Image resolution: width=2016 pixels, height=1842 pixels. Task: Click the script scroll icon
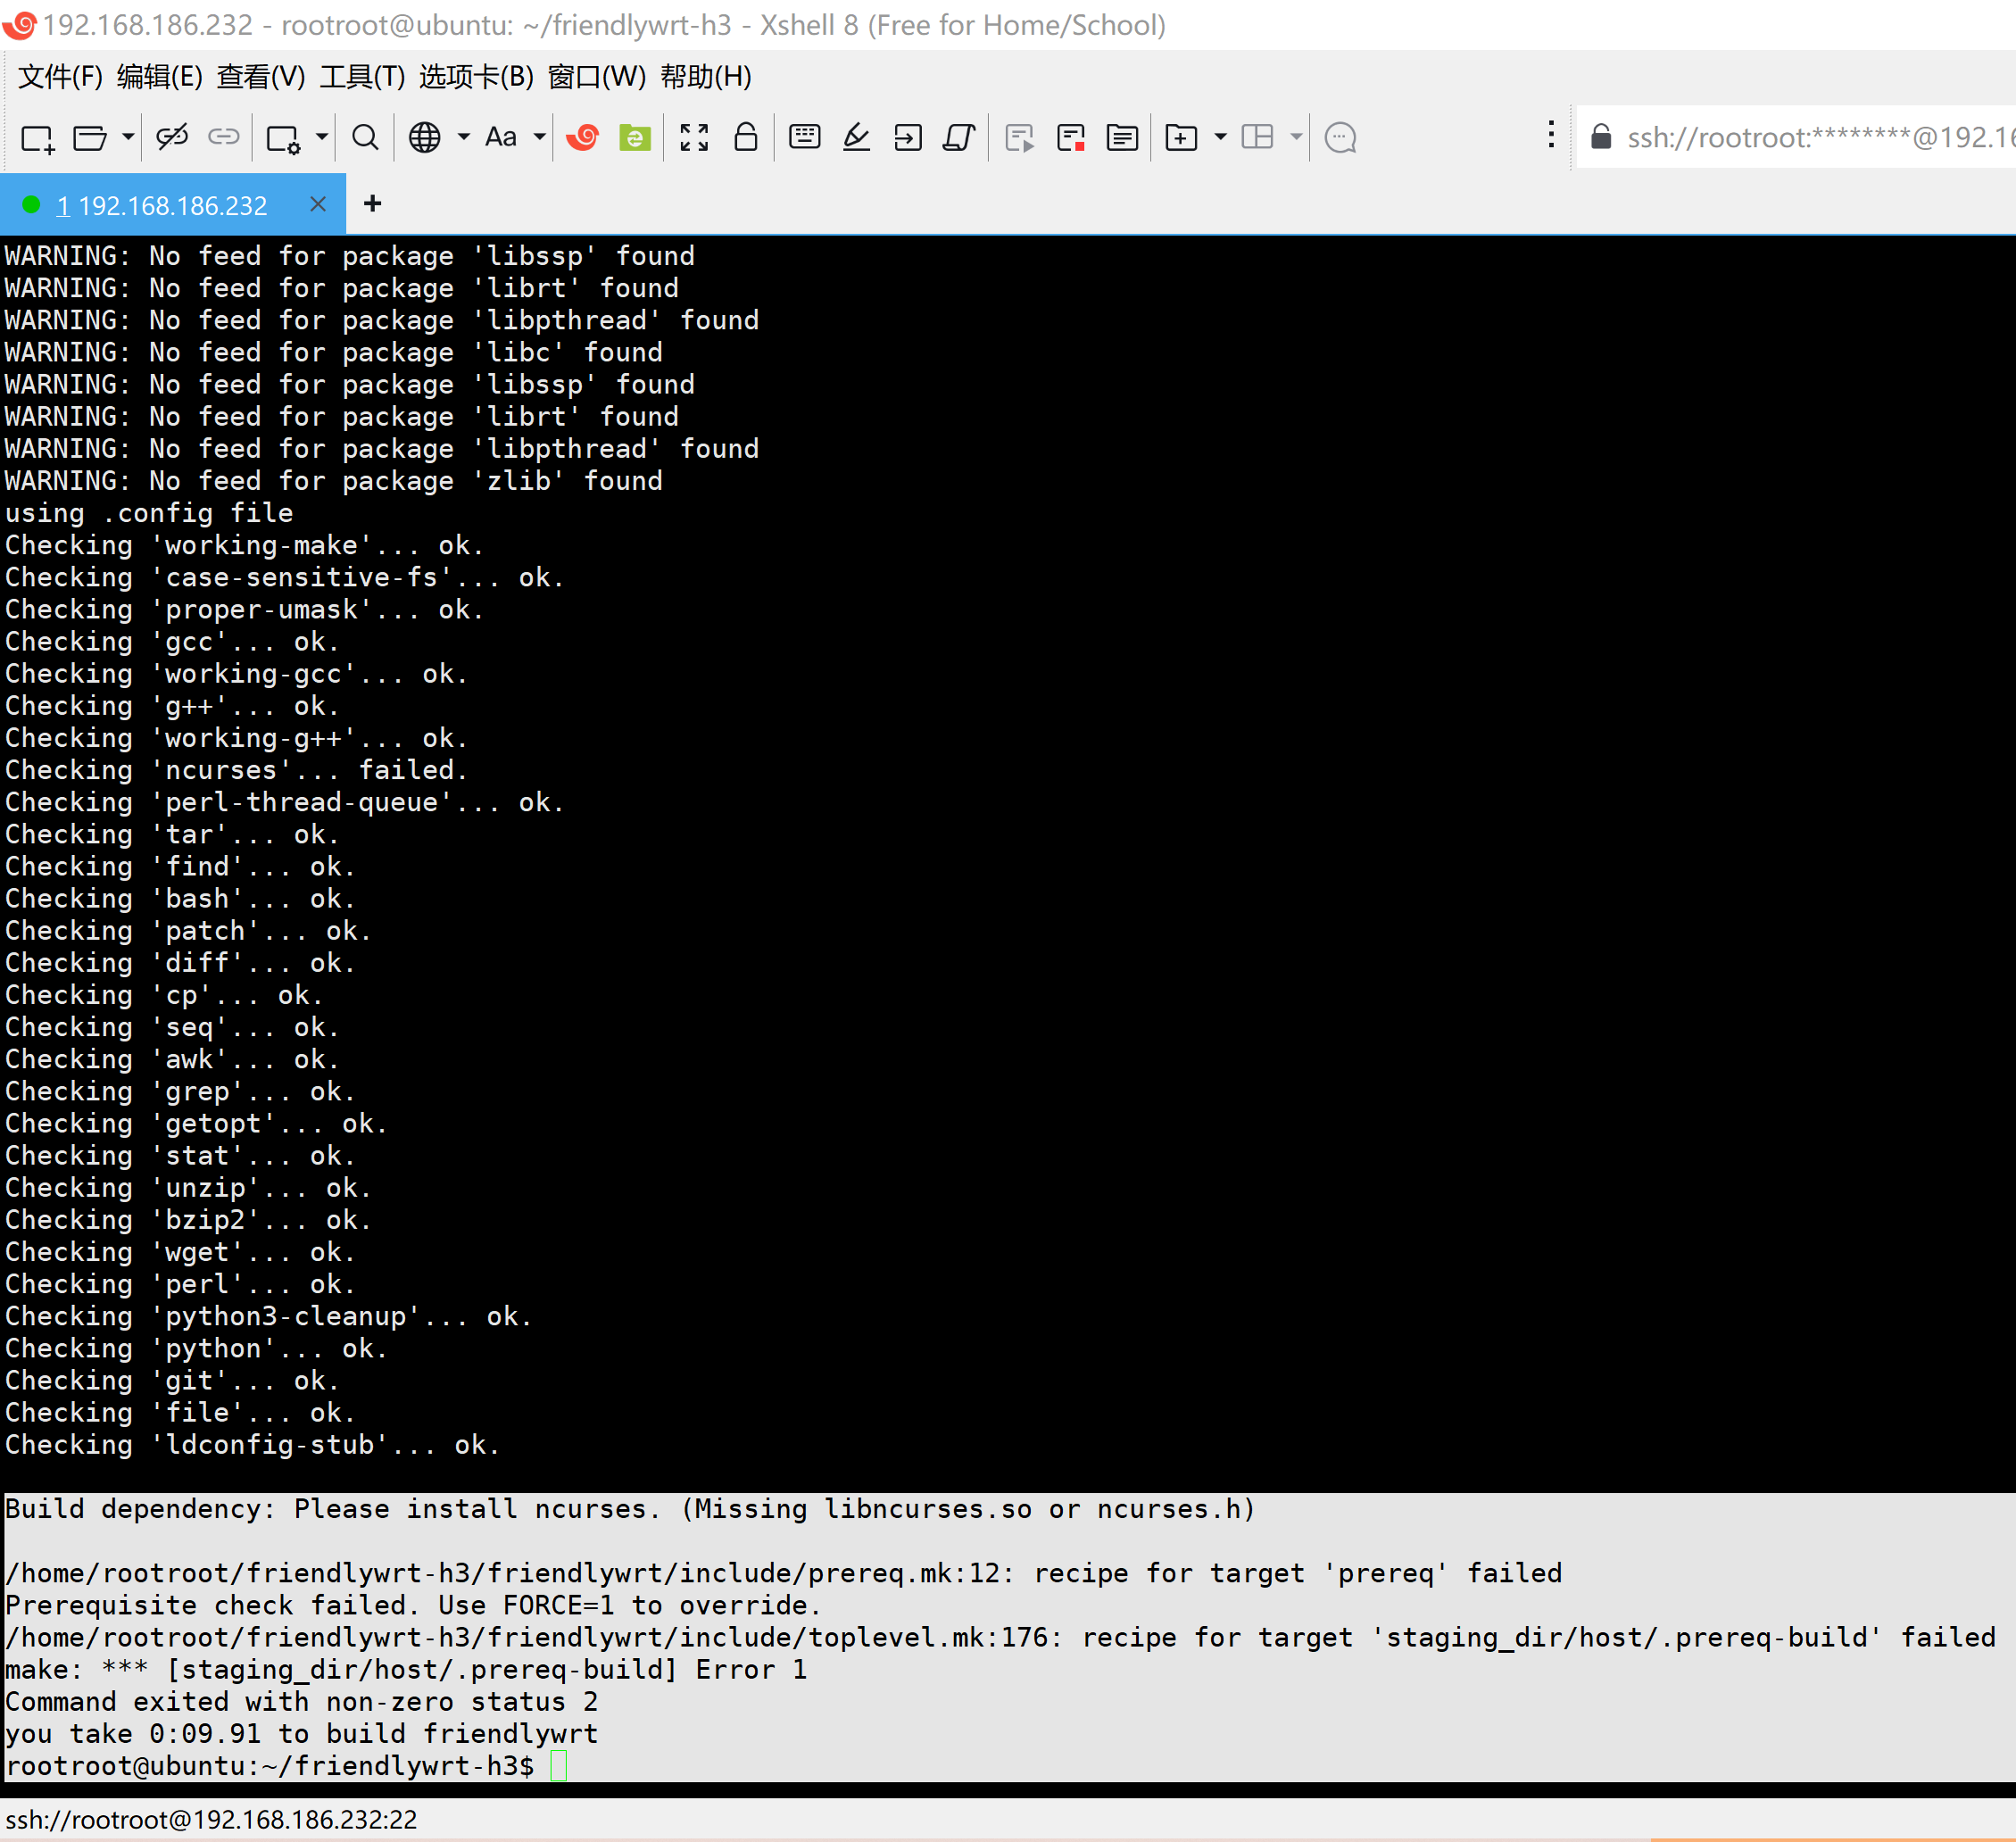click(x=959, y=137)
